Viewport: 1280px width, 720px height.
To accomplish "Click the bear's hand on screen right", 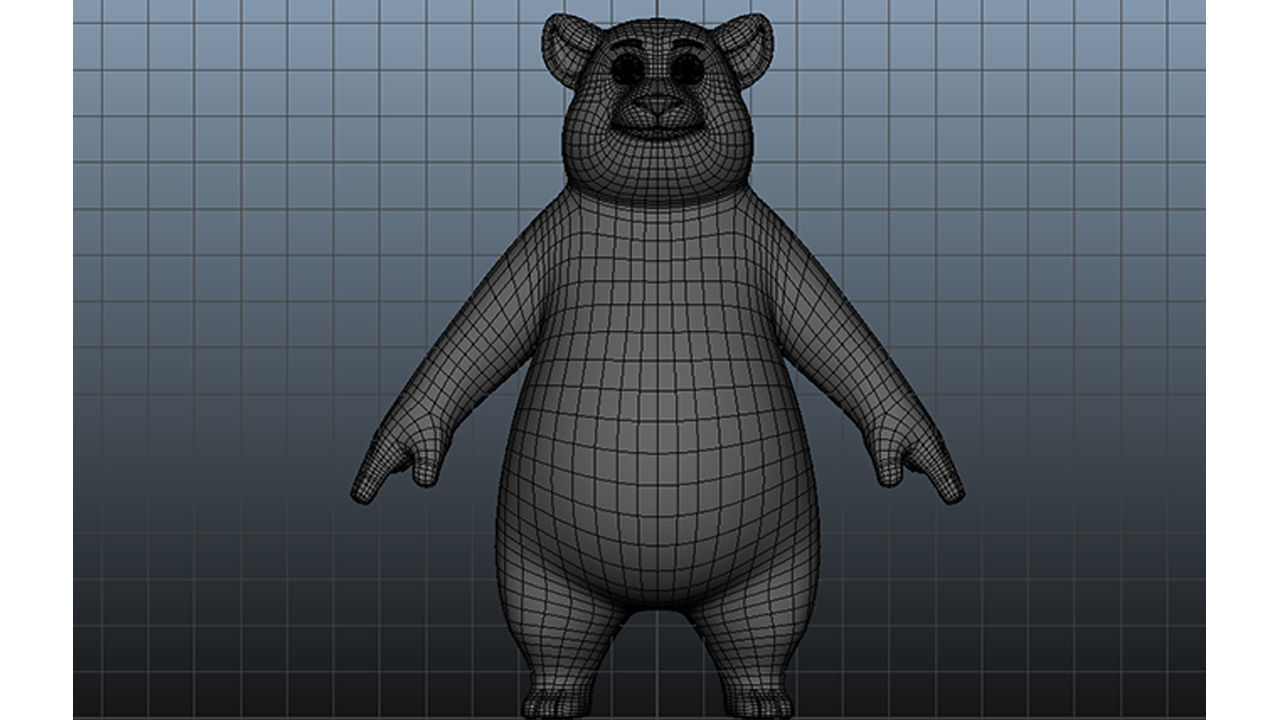I will (x=915, y=460).
